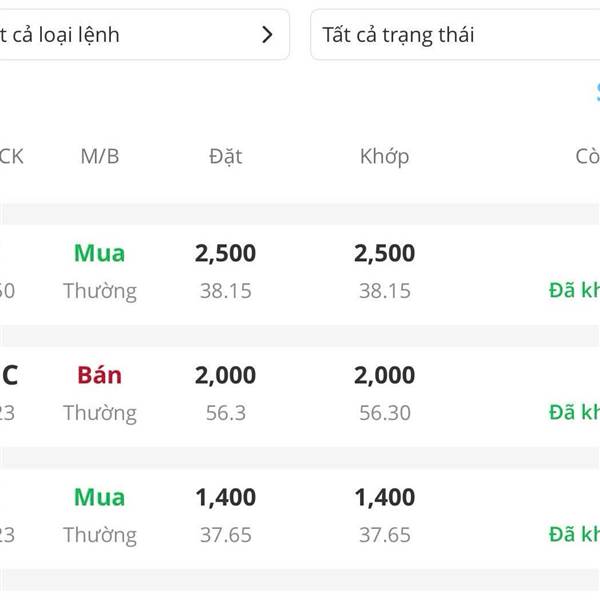Viewport: 600px width, 600px height.
Task: Select the 'Mua' label in the 2,500 order row
Action: coord(100,253)
